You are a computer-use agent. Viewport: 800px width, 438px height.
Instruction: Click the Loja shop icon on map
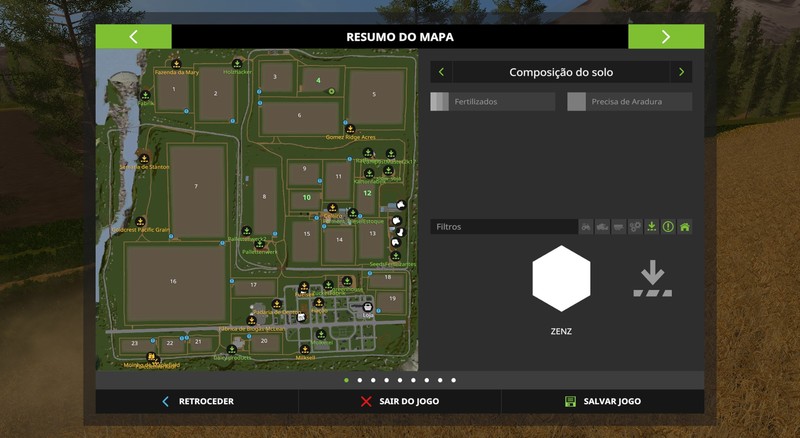[368, 306]
